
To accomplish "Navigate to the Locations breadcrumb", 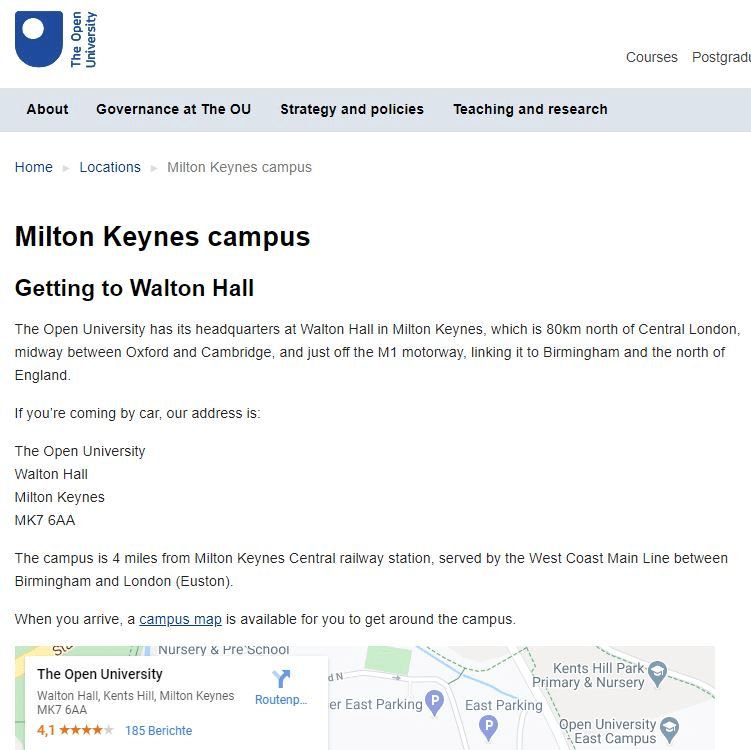I will coord(110,167).
